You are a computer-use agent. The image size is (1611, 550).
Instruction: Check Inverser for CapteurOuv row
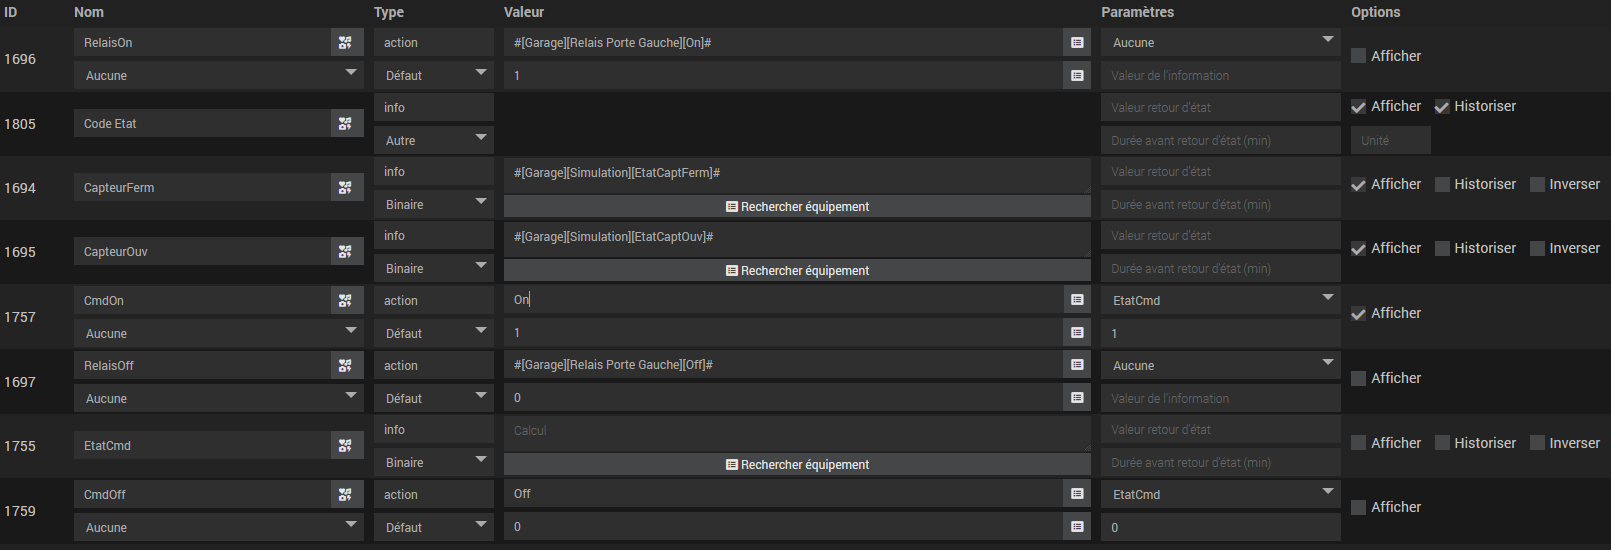pyautogui.click(x=1538, y=248)
